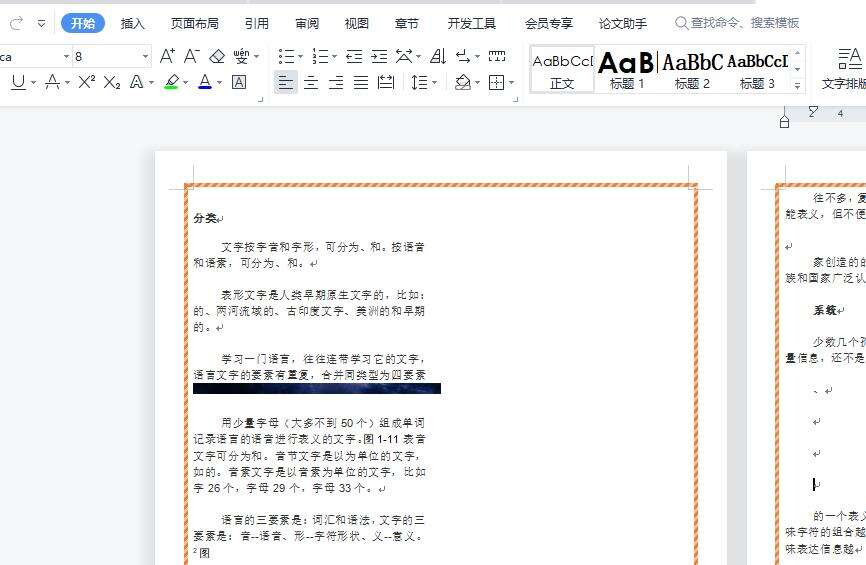Toggle align left
This screenshot has height=565, width=866.
point(286,82)
